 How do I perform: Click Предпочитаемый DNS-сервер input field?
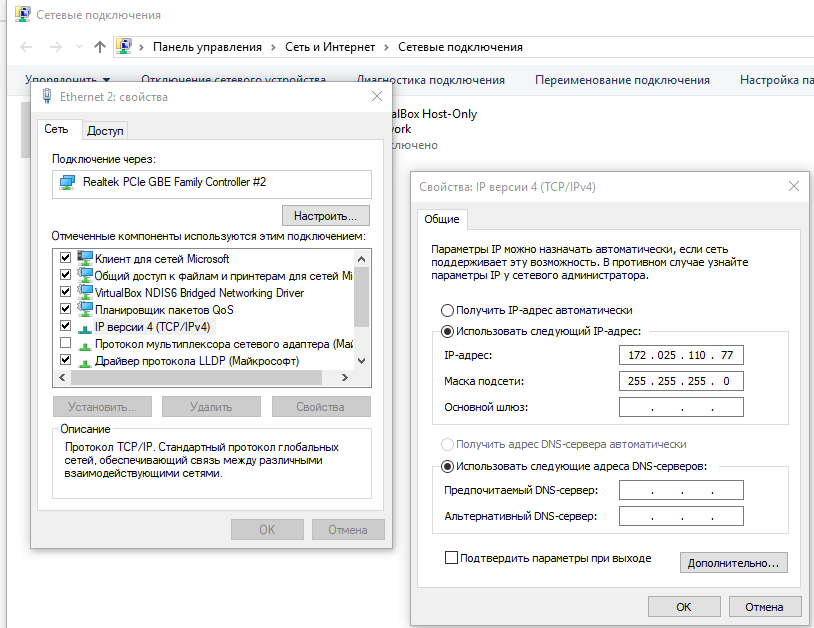point(681,490)
